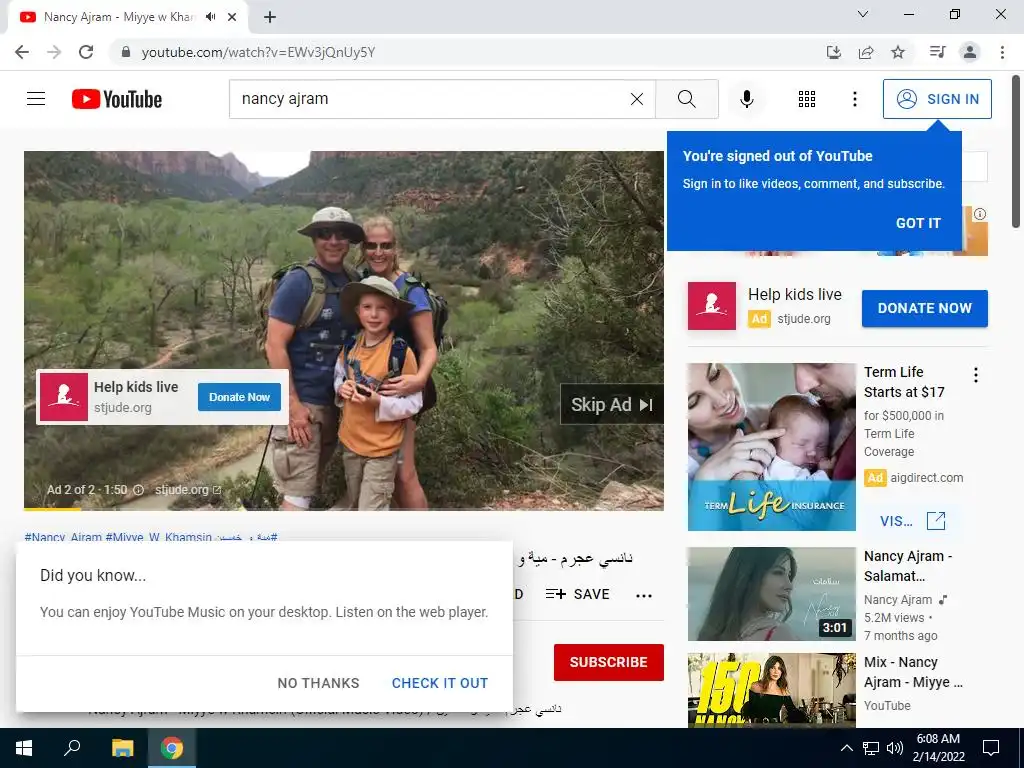
Task: Show hidden system tray icons
Action: tap(846, 748)
